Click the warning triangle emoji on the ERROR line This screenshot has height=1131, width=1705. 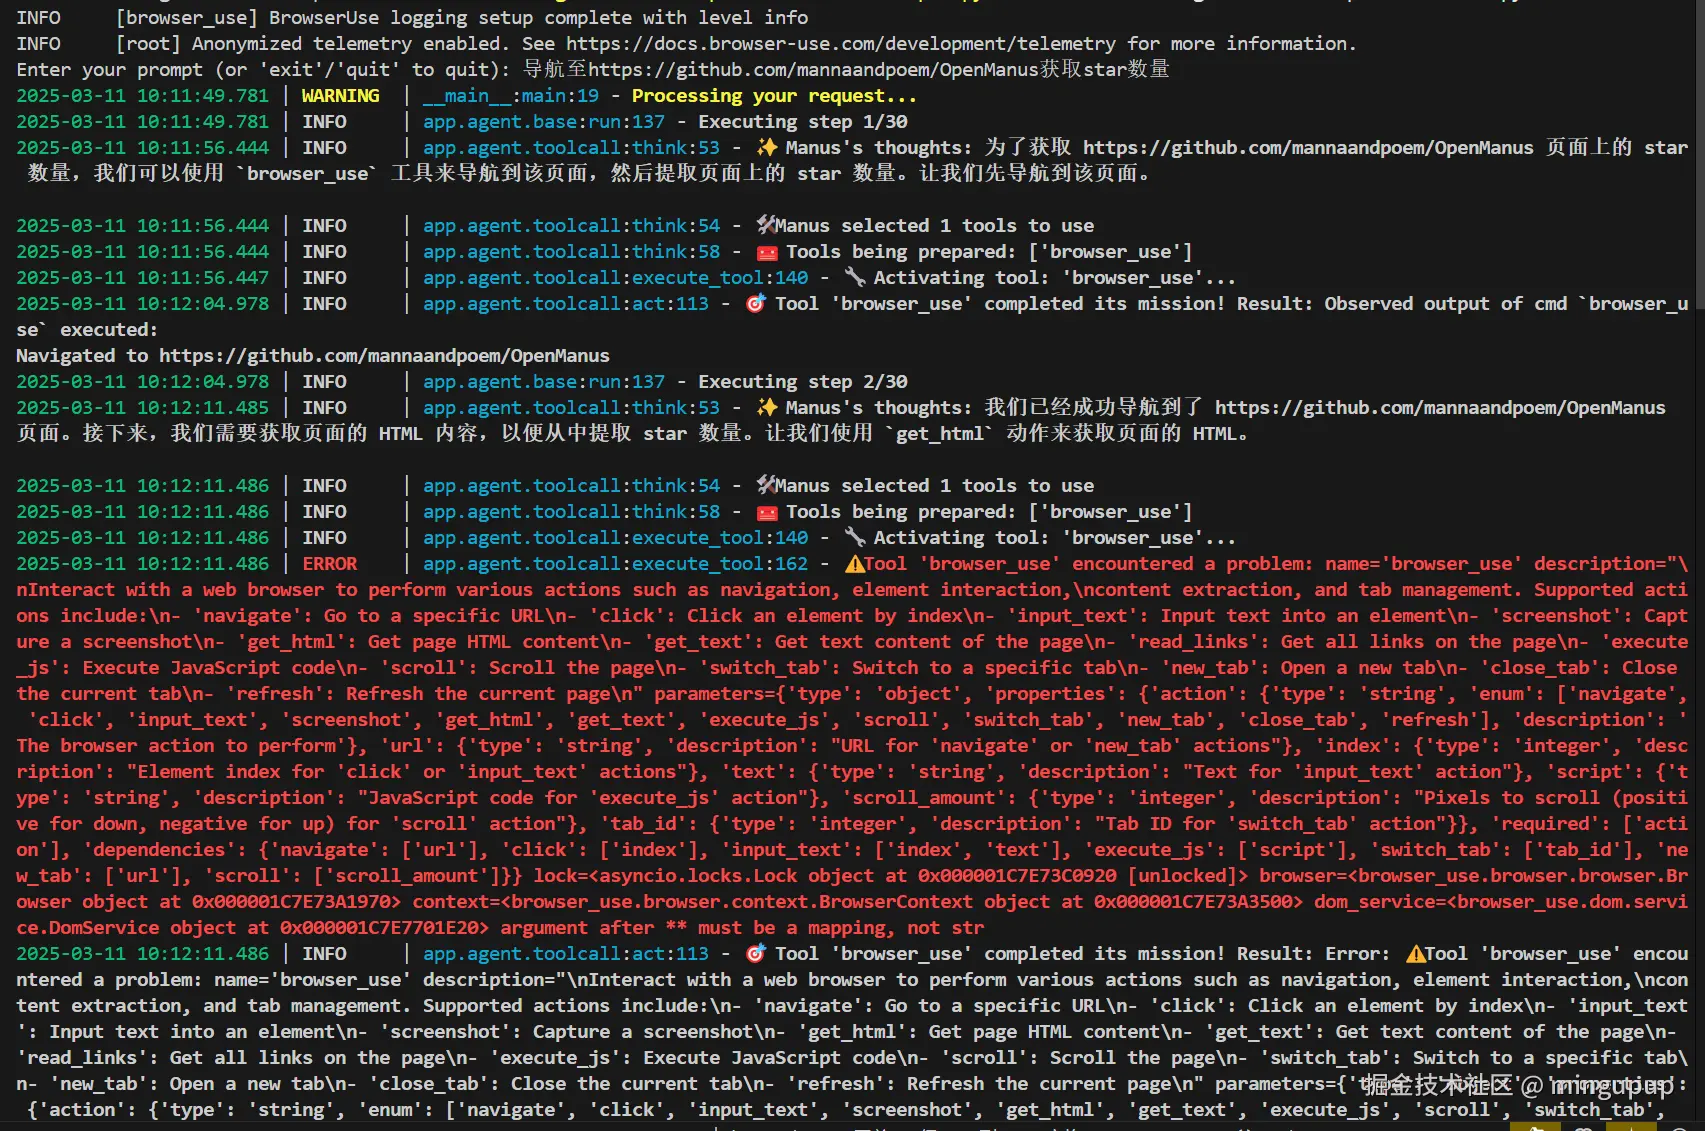click(855, 564)
